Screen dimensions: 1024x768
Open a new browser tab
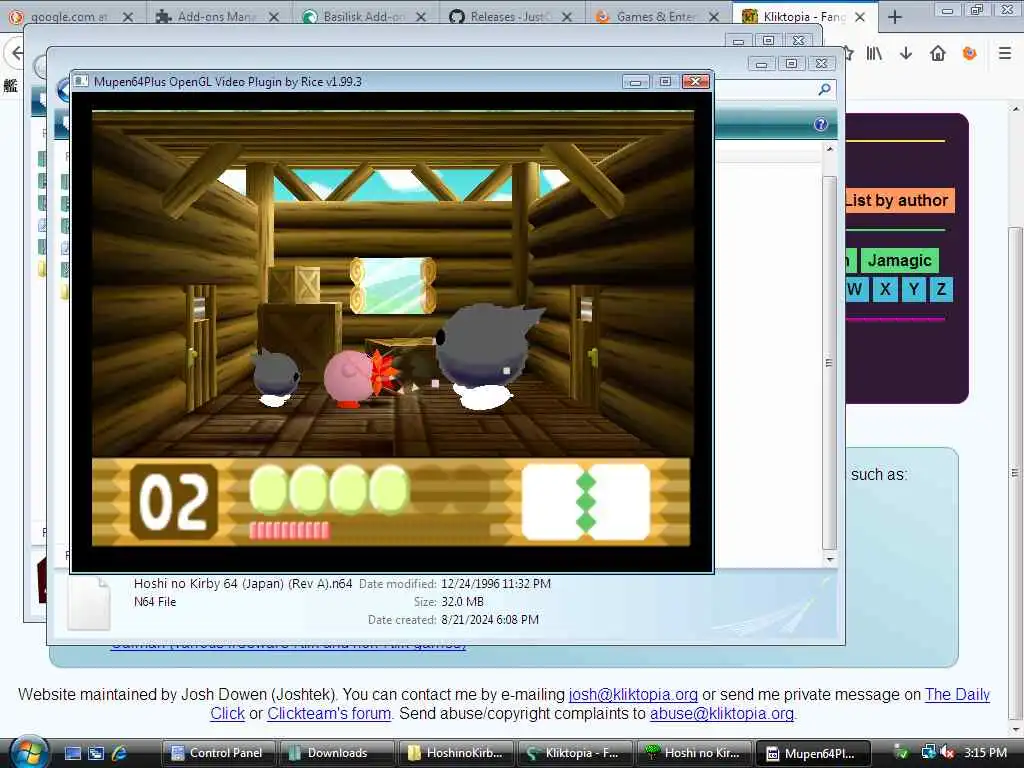tap(895, 17)
